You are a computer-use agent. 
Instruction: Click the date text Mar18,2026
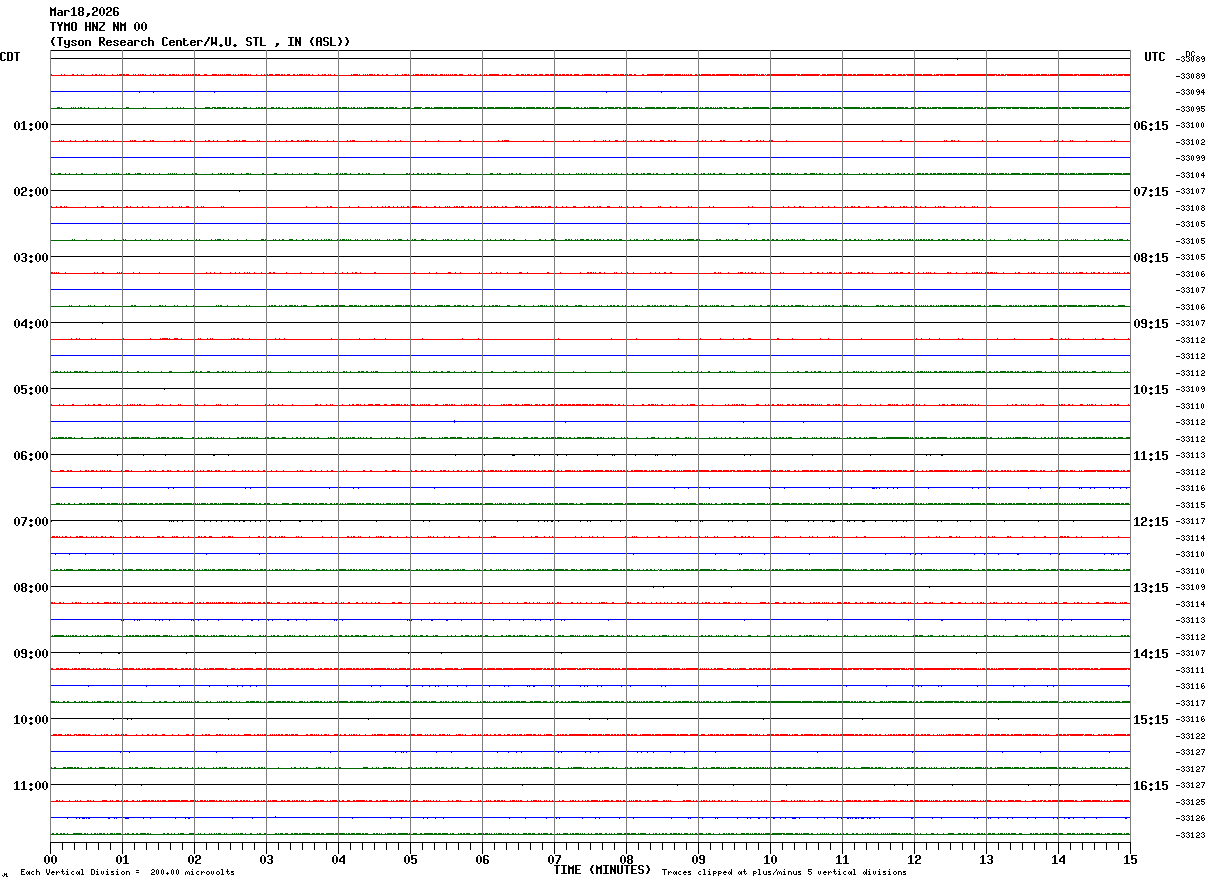(84, 12)
